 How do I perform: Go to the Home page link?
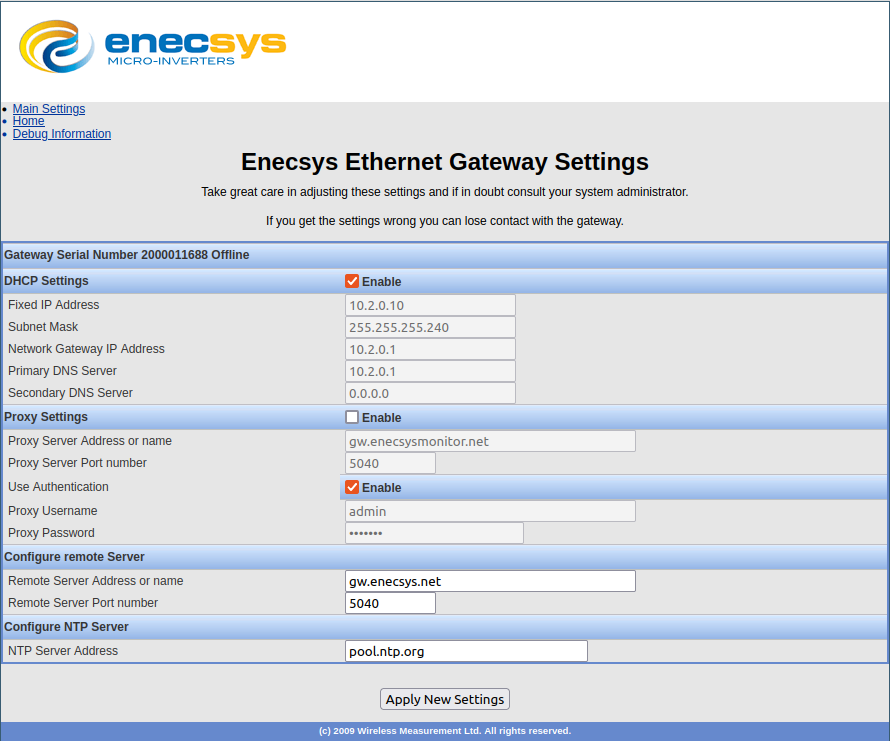click(x=28, y=121)
